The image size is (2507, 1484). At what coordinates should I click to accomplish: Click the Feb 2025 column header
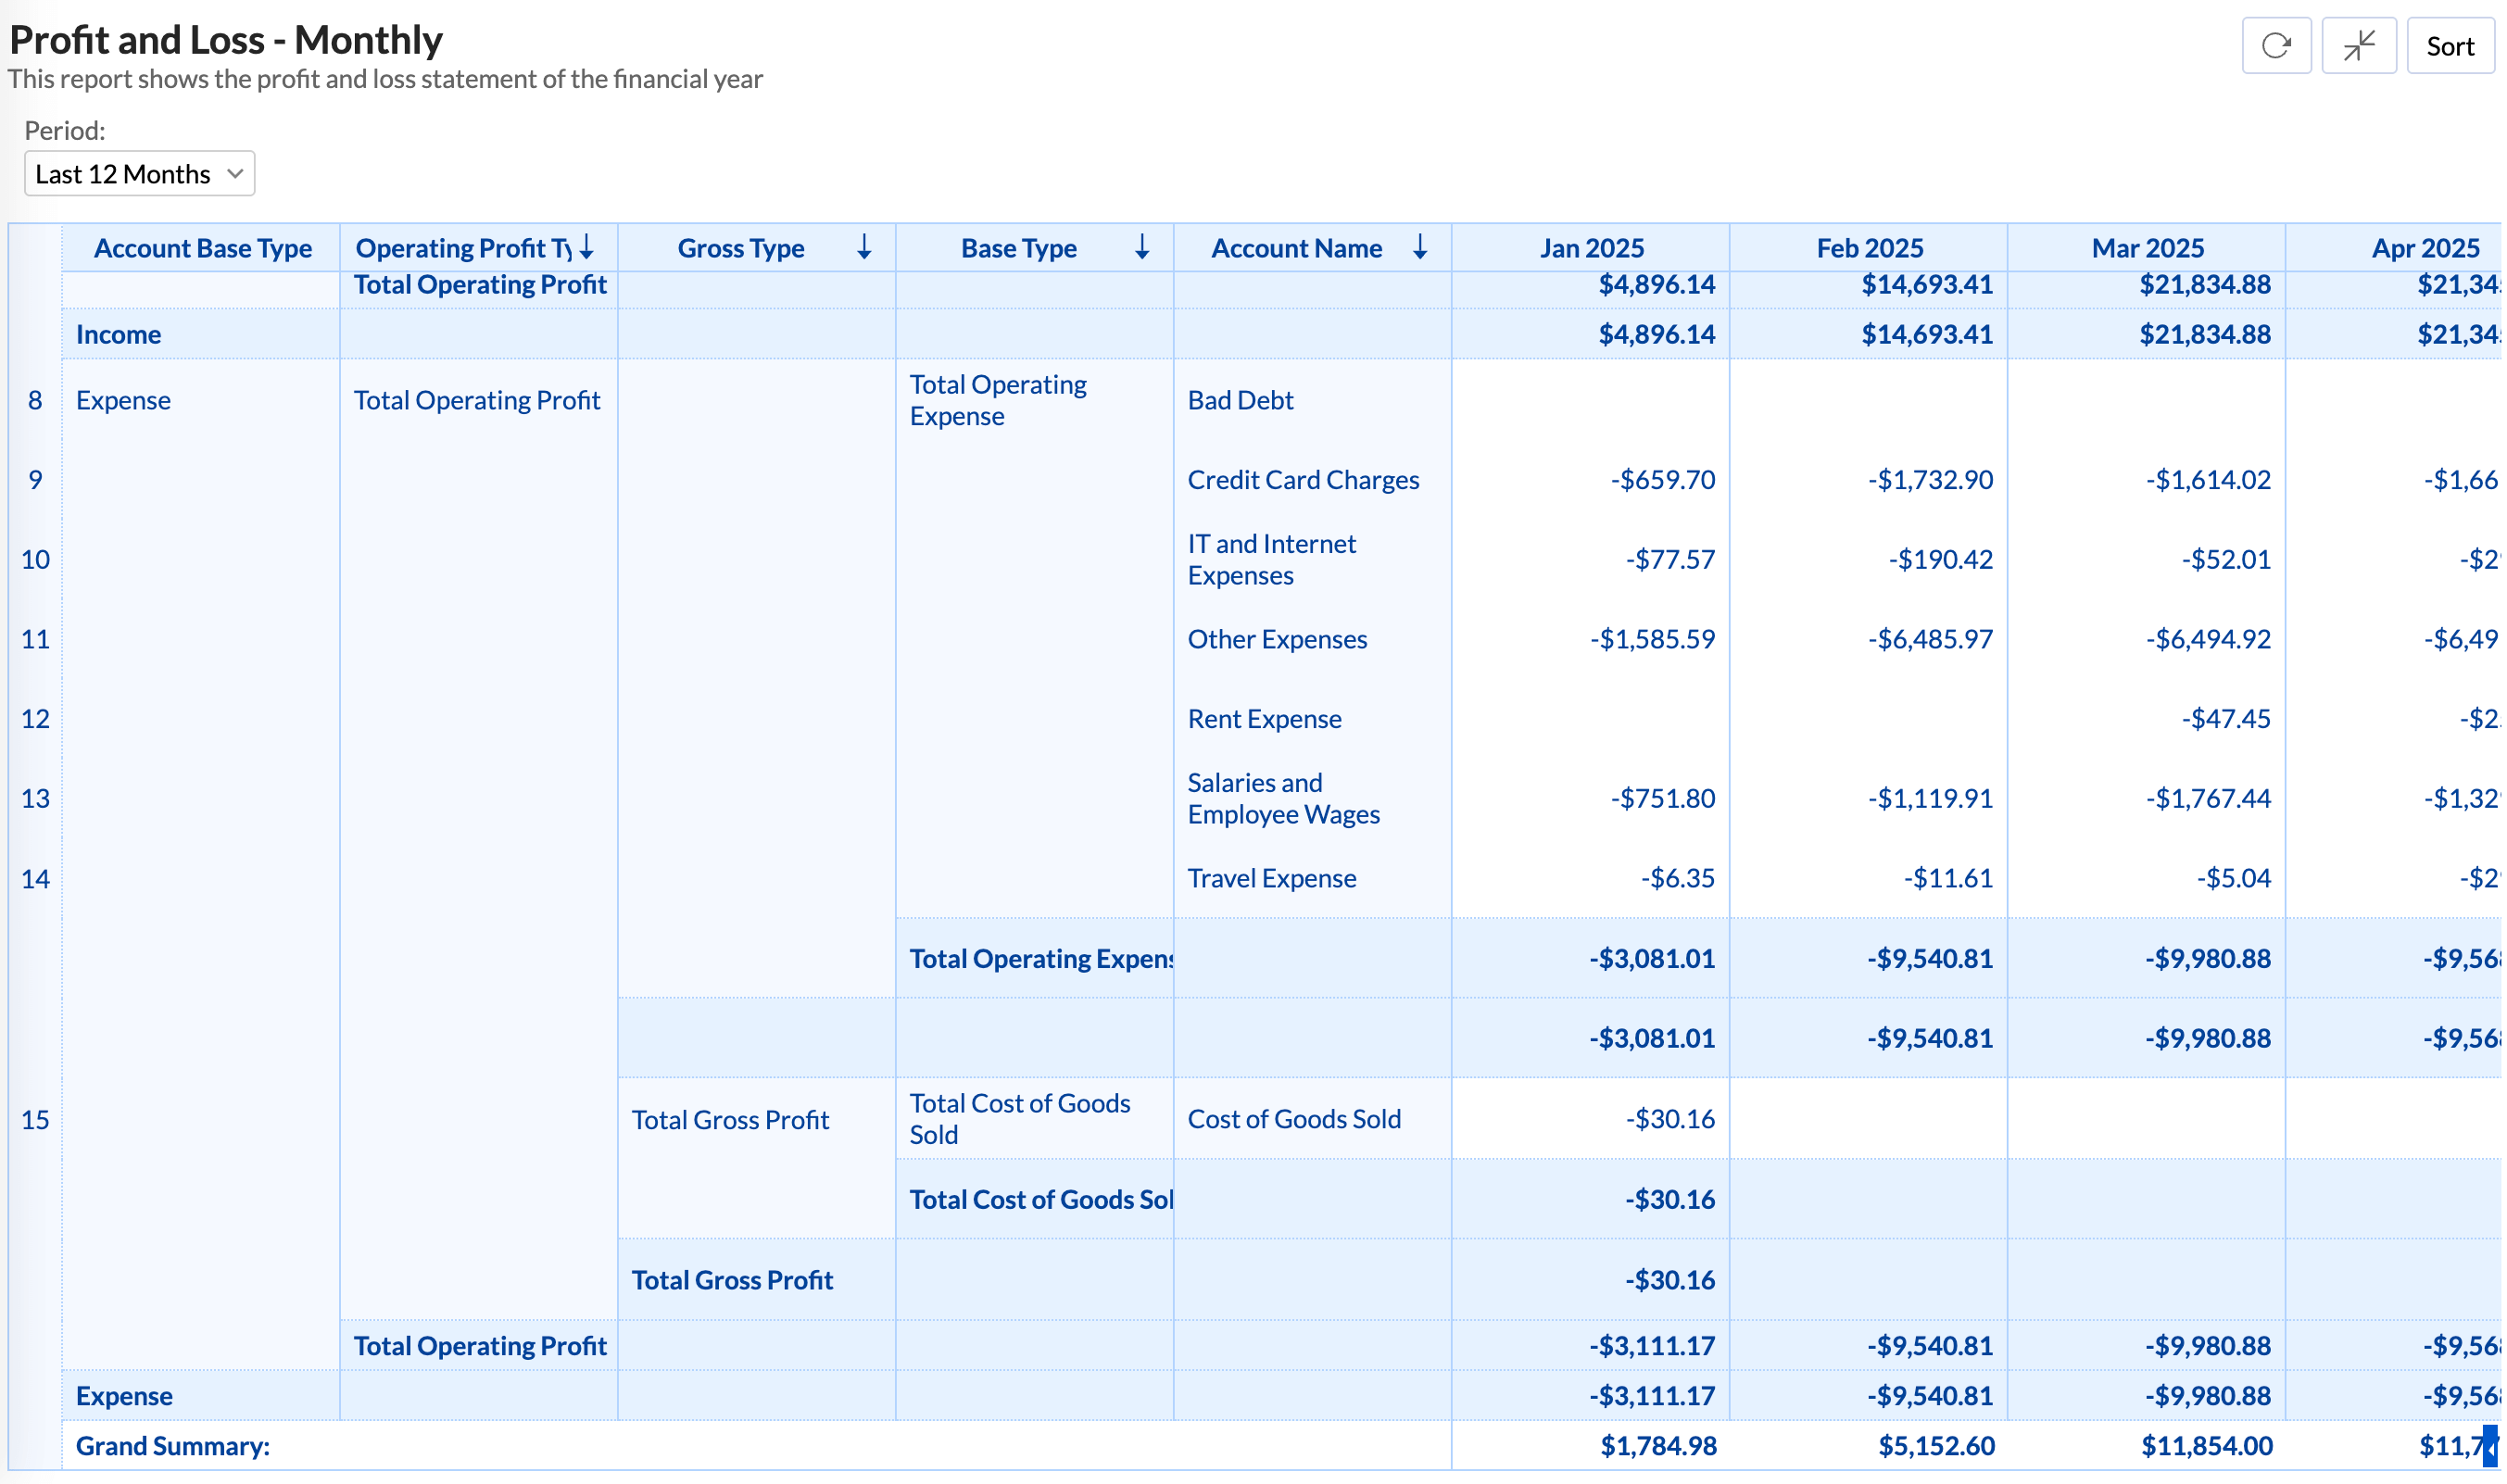[x=1871, y=247]
